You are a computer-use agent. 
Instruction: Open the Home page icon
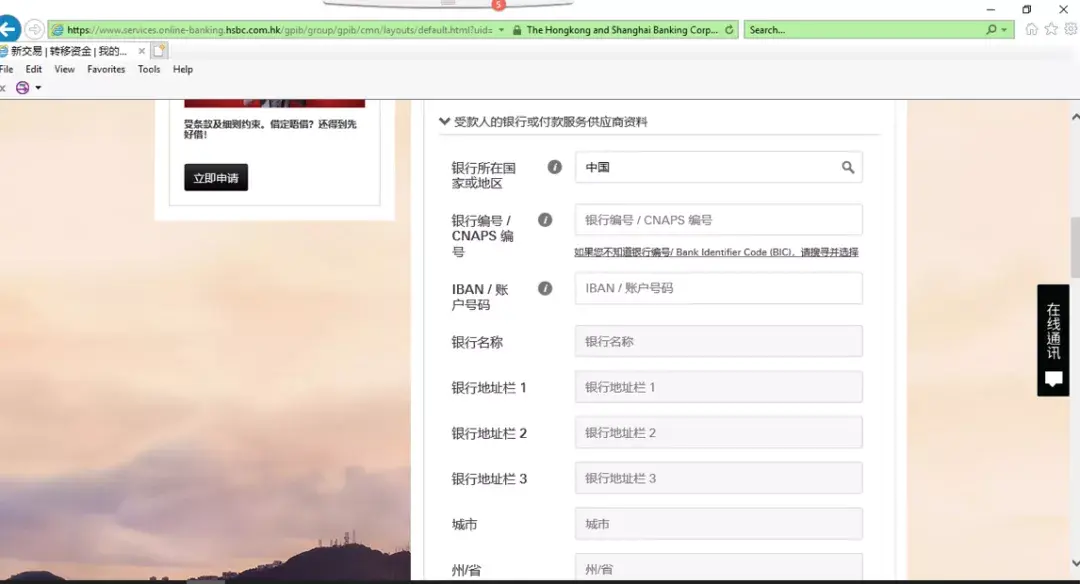click(x=1031, y=28)
